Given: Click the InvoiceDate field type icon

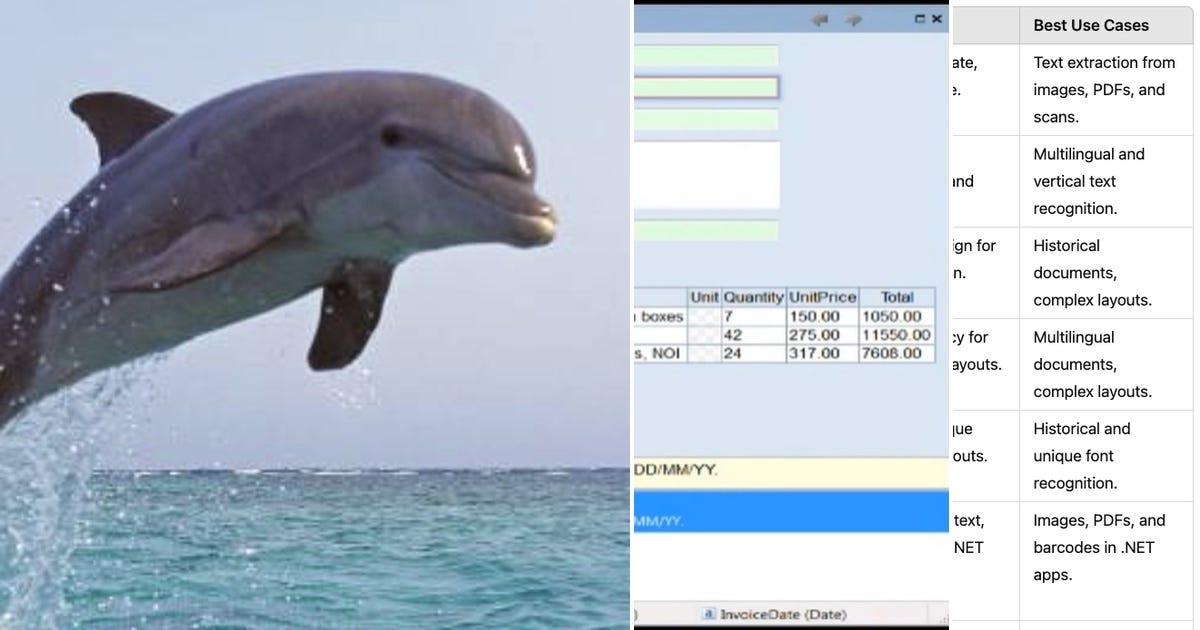Looking at the screenshot, I should coord(710,613).
